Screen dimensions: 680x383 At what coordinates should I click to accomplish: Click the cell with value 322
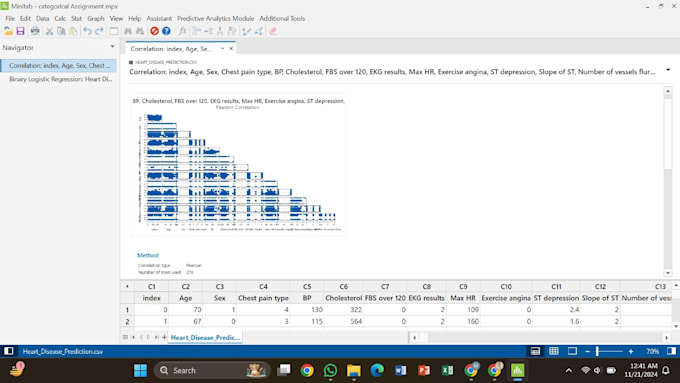click(343, 310)
